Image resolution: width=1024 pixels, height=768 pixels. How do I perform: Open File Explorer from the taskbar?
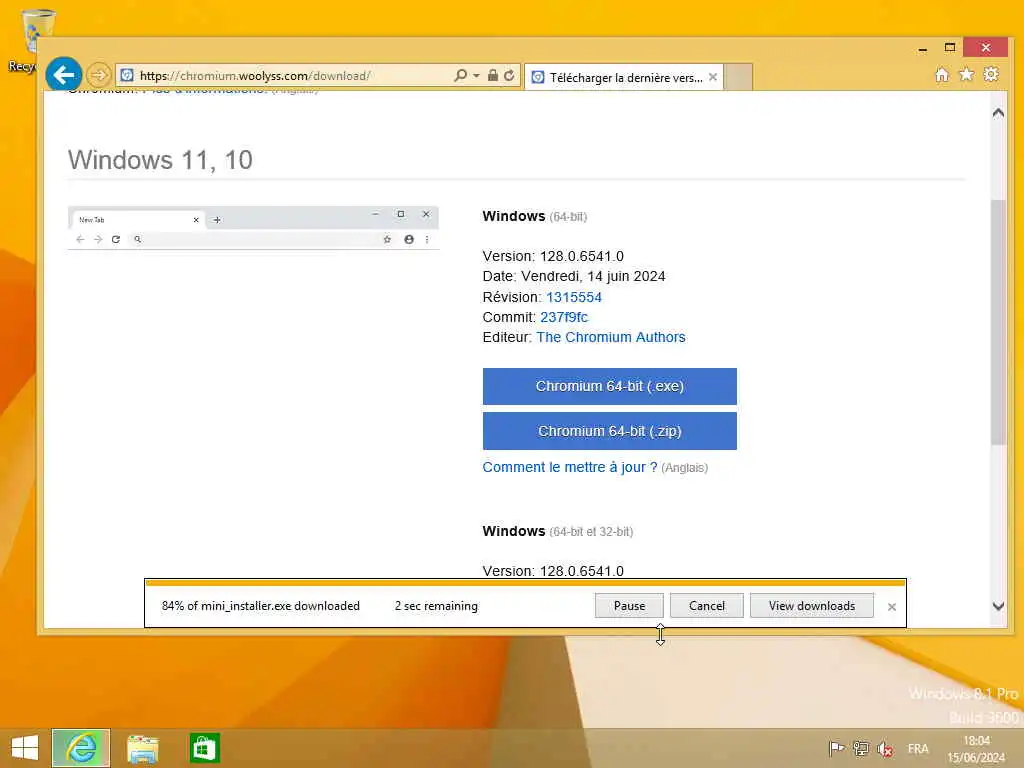(x=143, y=748)
